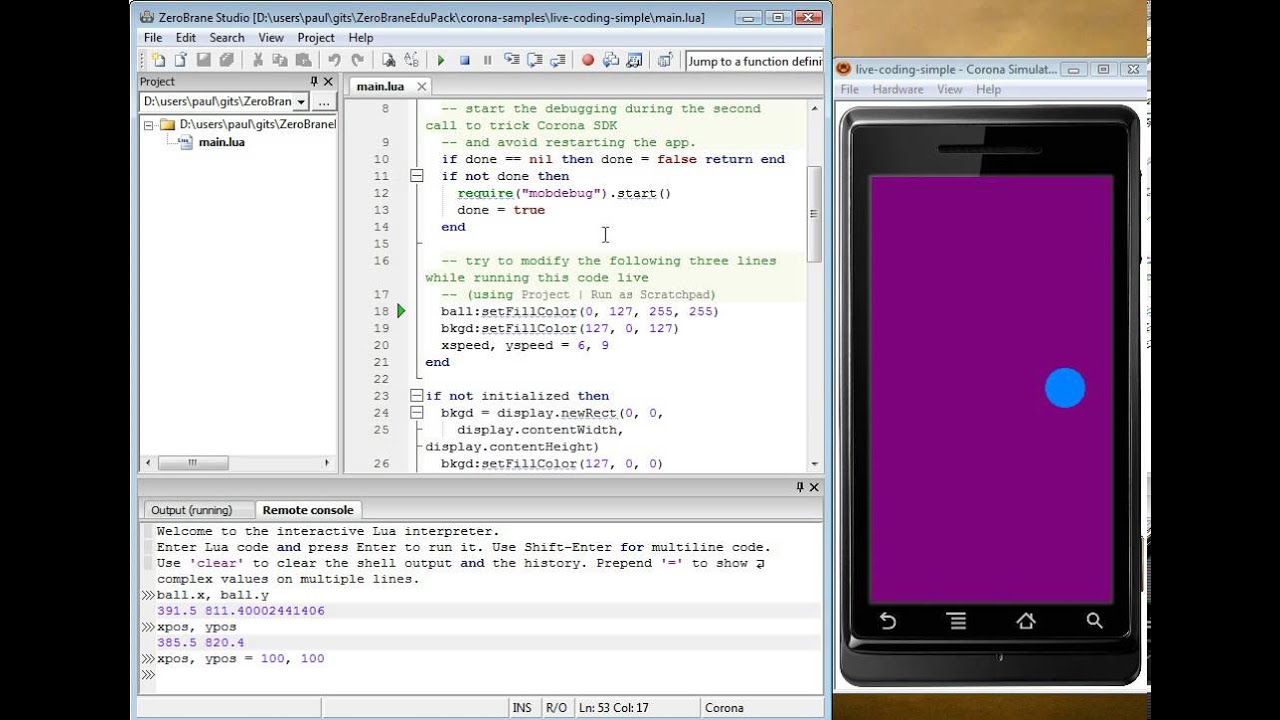Image resolution: width=1280 pixels, height=720 pixels.
Task: Open View menu in Corona Simulator
Action: click(950, 89)
